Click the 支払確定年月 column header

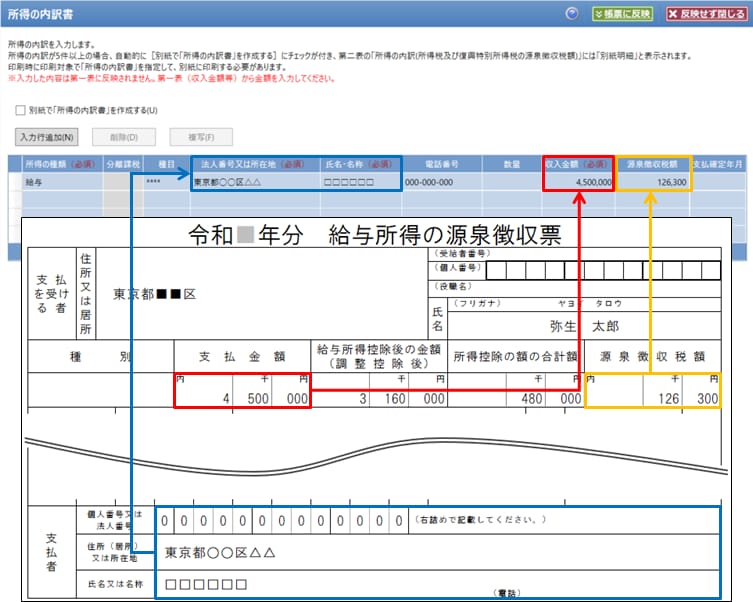coord(721,163)
